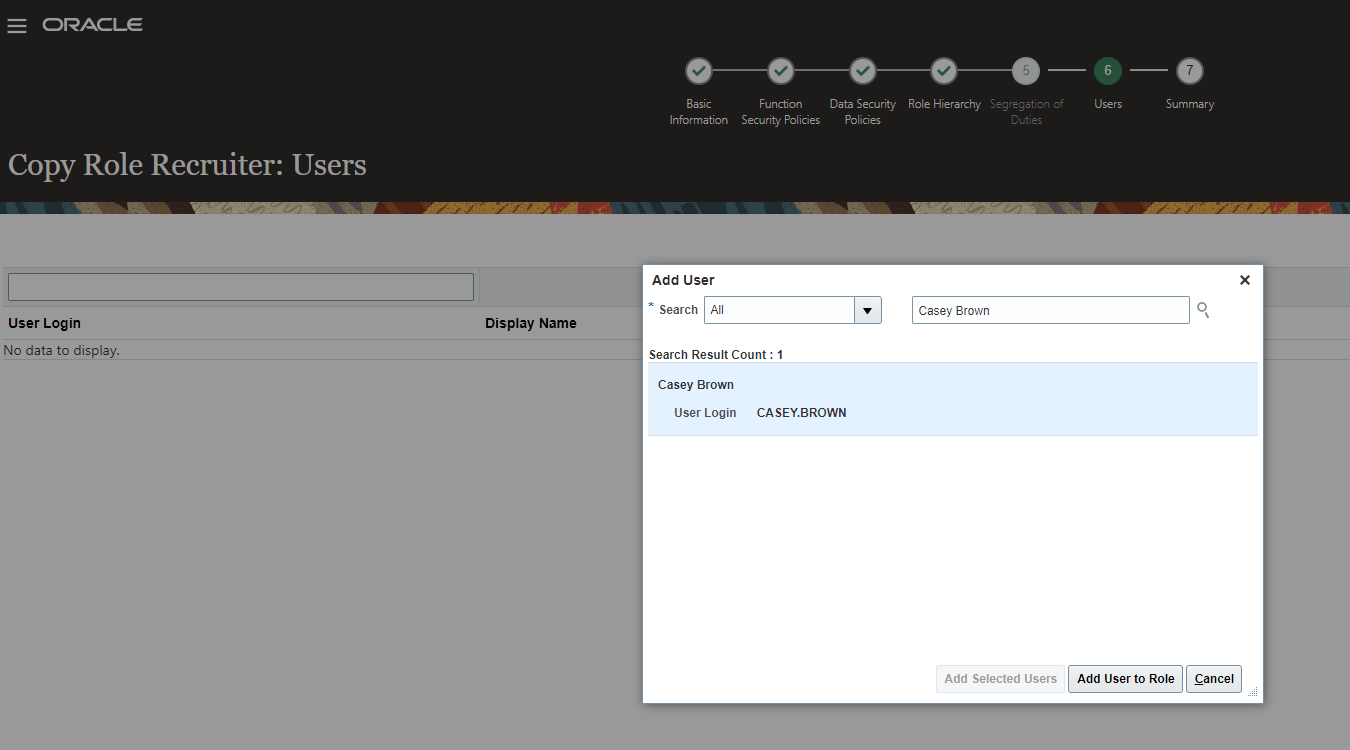Click the Data Security Policies step icon
This screenshot has width=1350, height=750.
click(862, 71)
